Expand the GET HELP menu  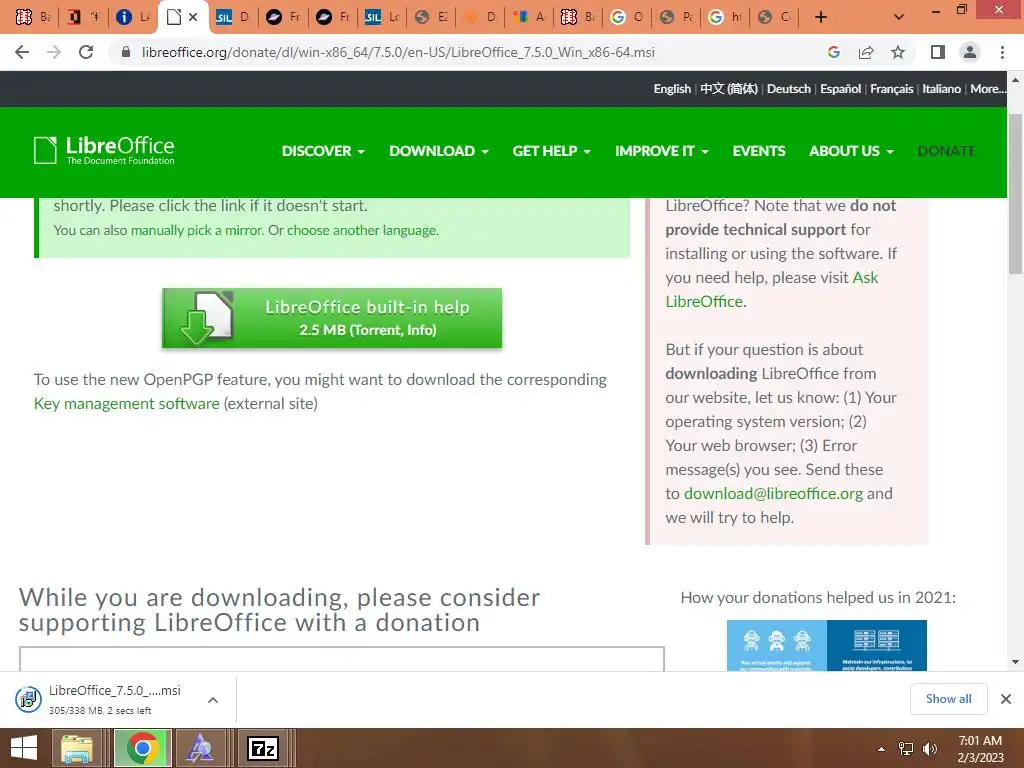tap(551, 151)
